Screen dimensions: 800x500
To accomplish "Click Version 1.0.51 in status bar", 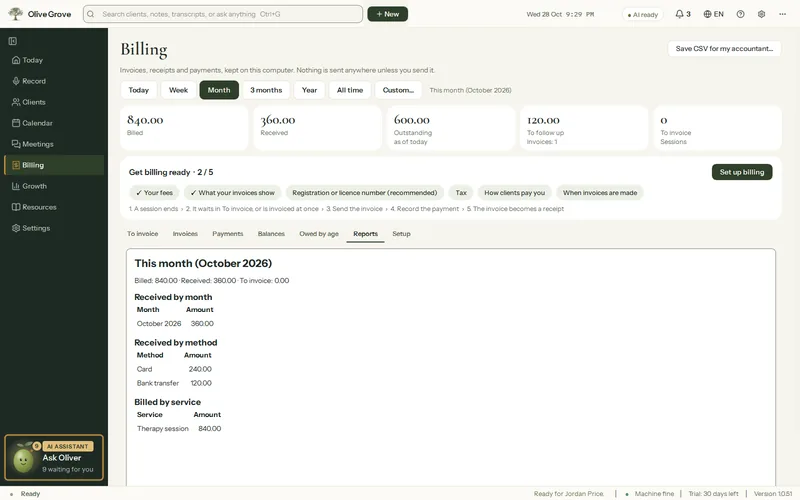I will (773, 493).
